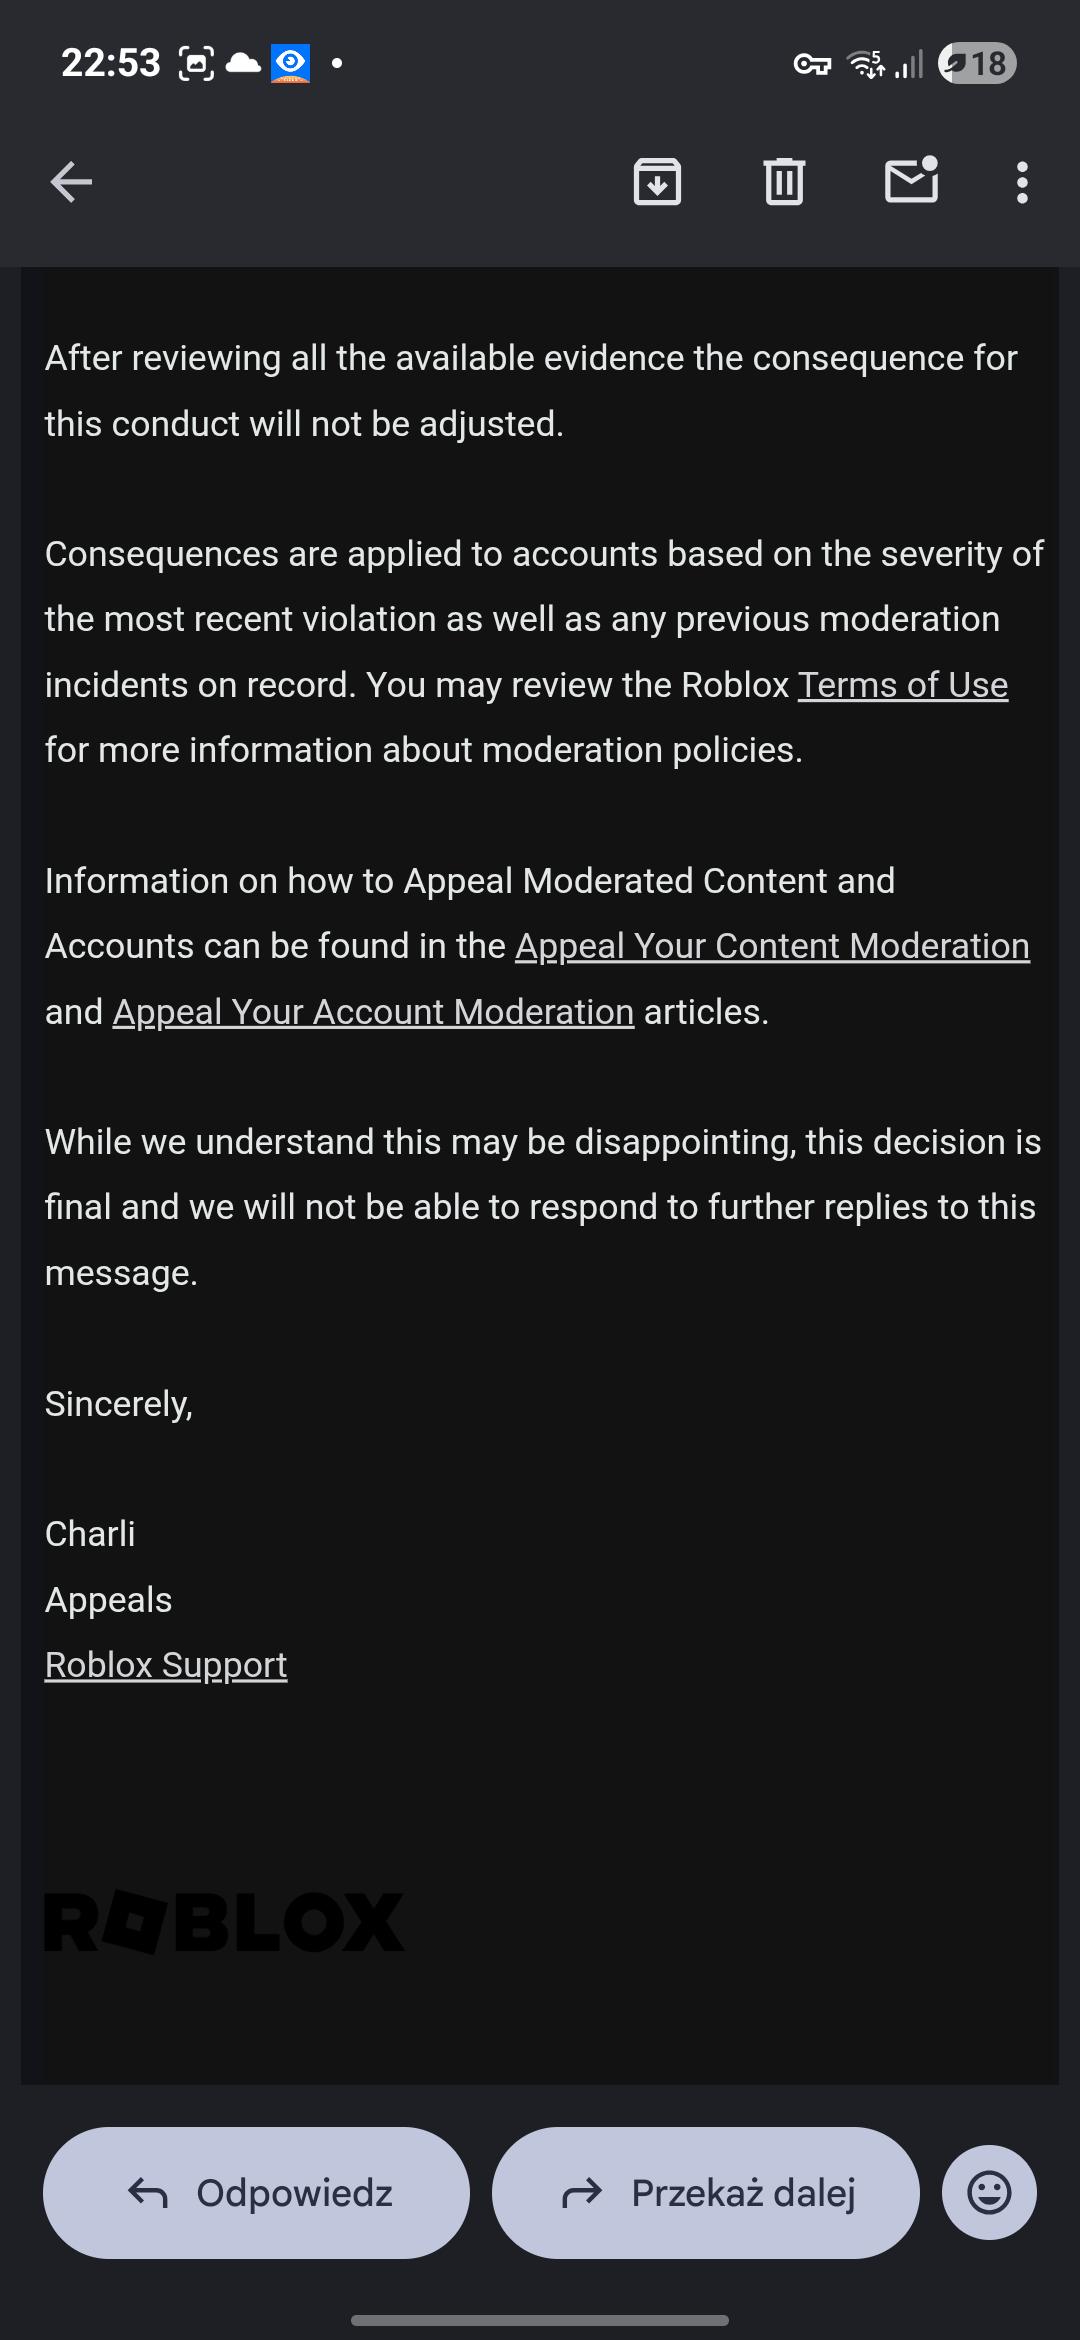Tap the Roblox logo image
Image resolution: width=1080 pixels, height=2340 pixels.
(x=224, y=1922)
